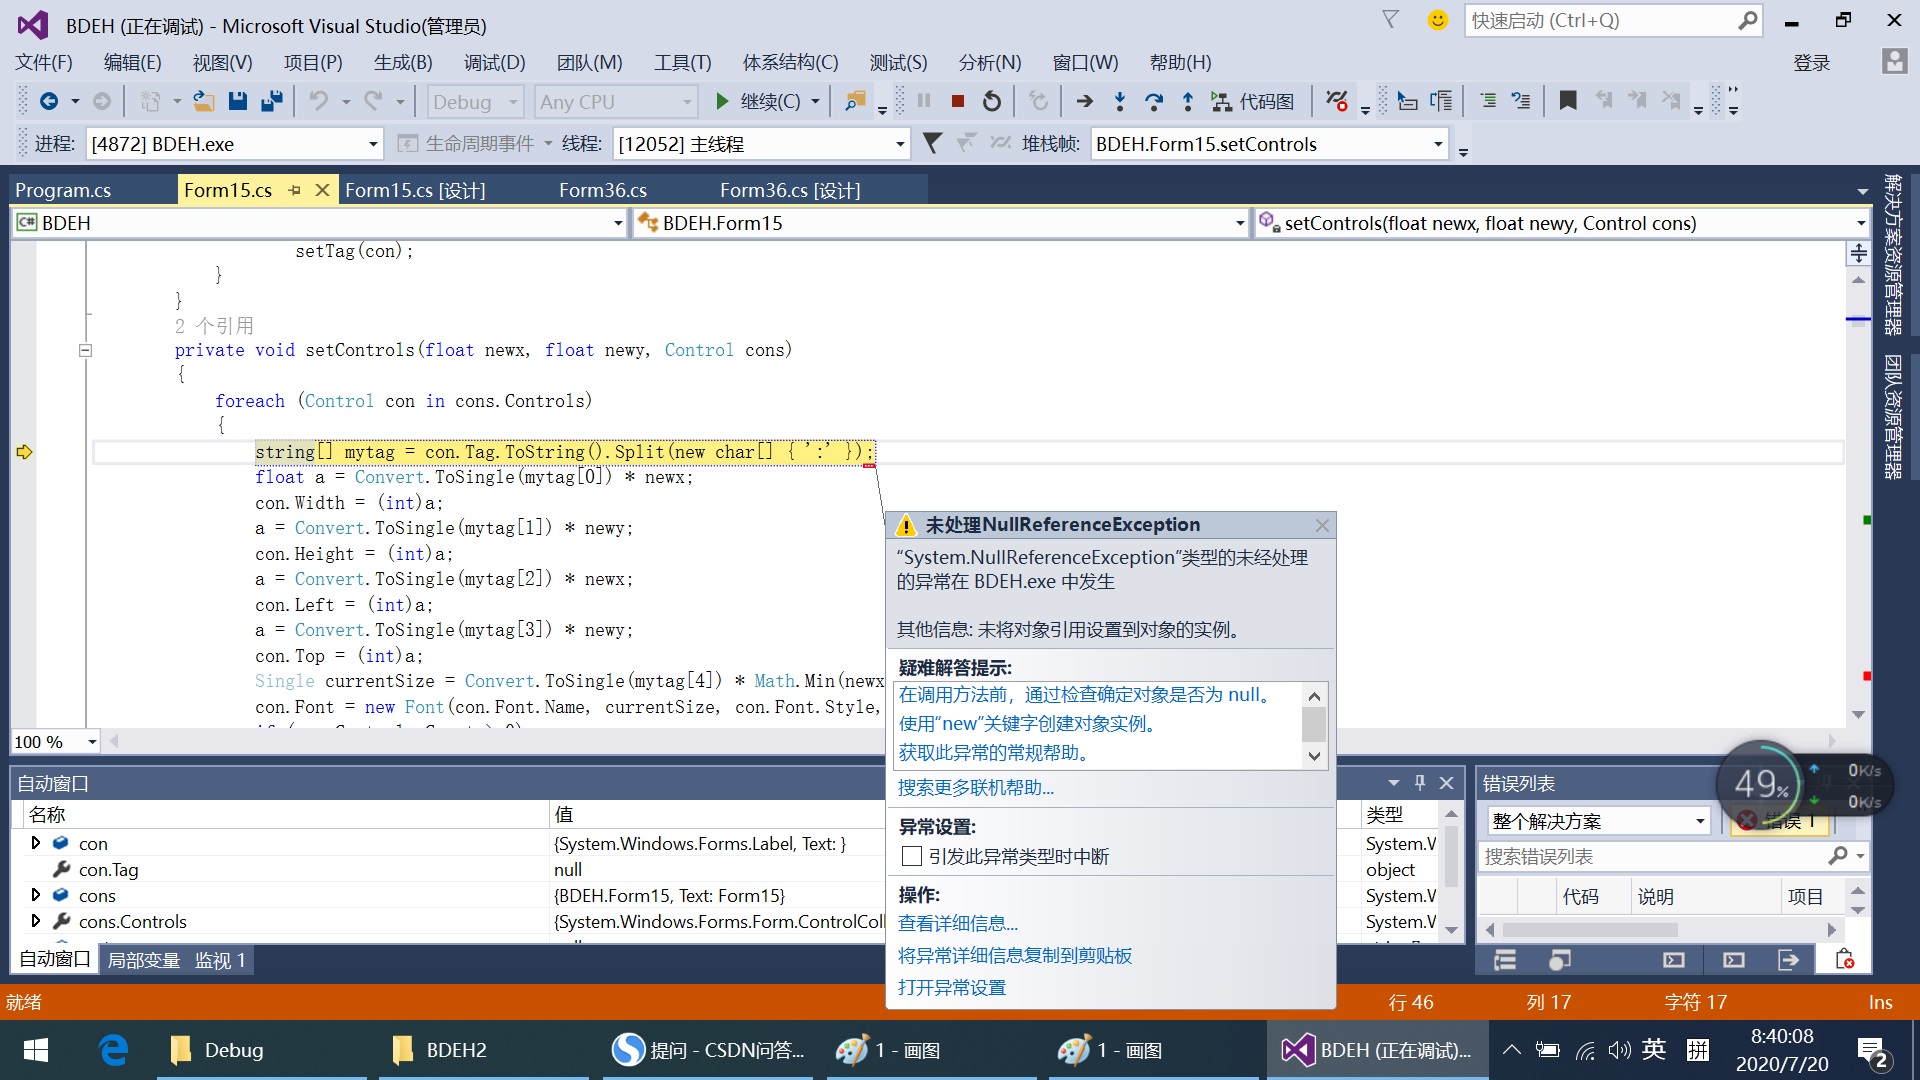Image resolution: width=1920 pixels, height=1080 pixels.
Task: Click the troubleshooting tips scrollbar down arrow
Action: (1314, 757)
